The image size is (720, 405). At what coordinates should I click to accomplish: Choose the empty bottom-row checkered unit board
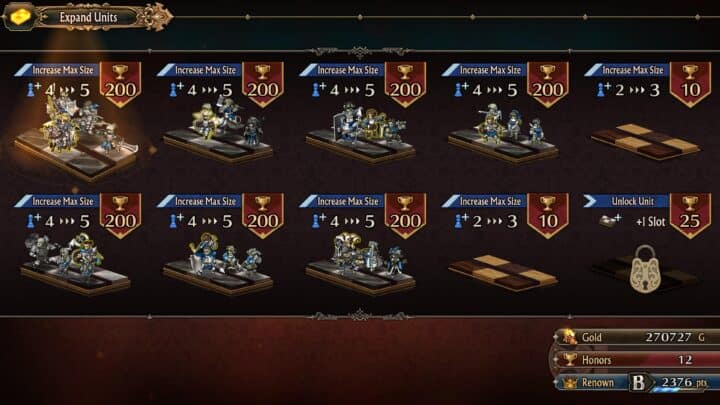(x=503, y=273)
